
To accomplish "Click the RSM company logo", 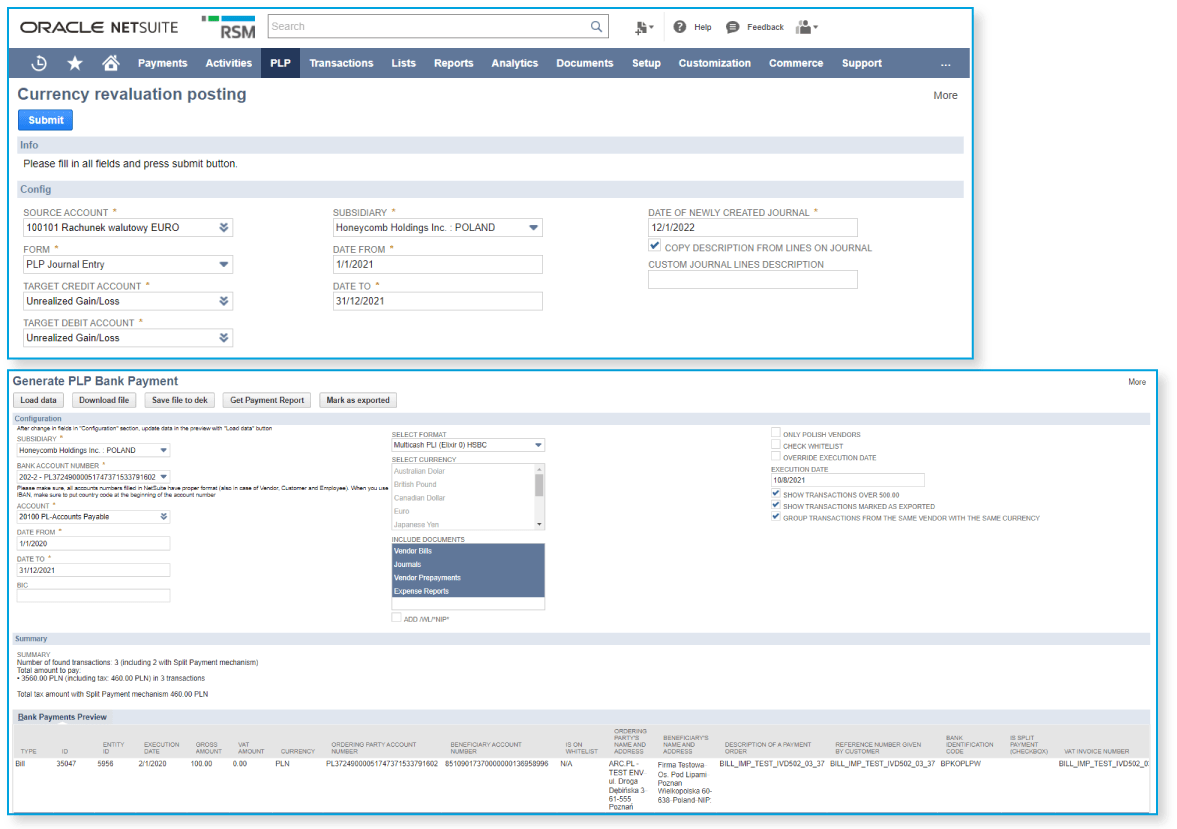I will (x=229, y=27).
